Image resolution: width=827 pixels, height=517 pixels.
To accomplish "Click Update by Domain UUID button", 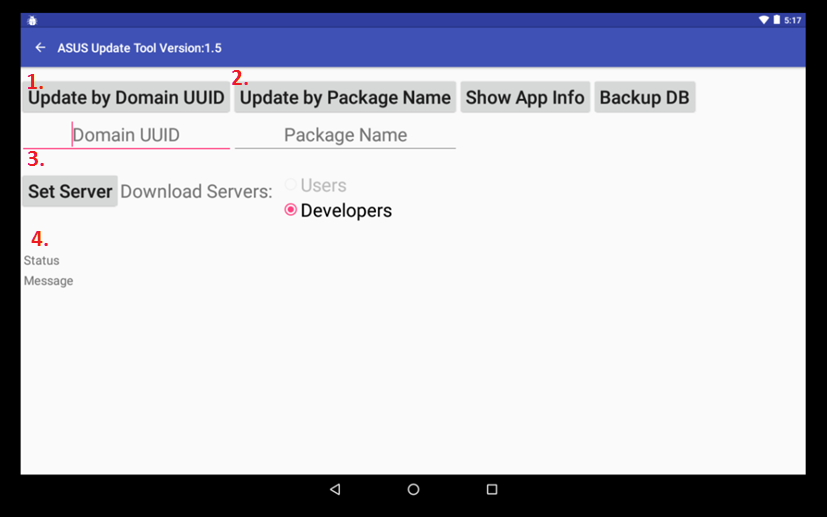I will tap(126, 97).
